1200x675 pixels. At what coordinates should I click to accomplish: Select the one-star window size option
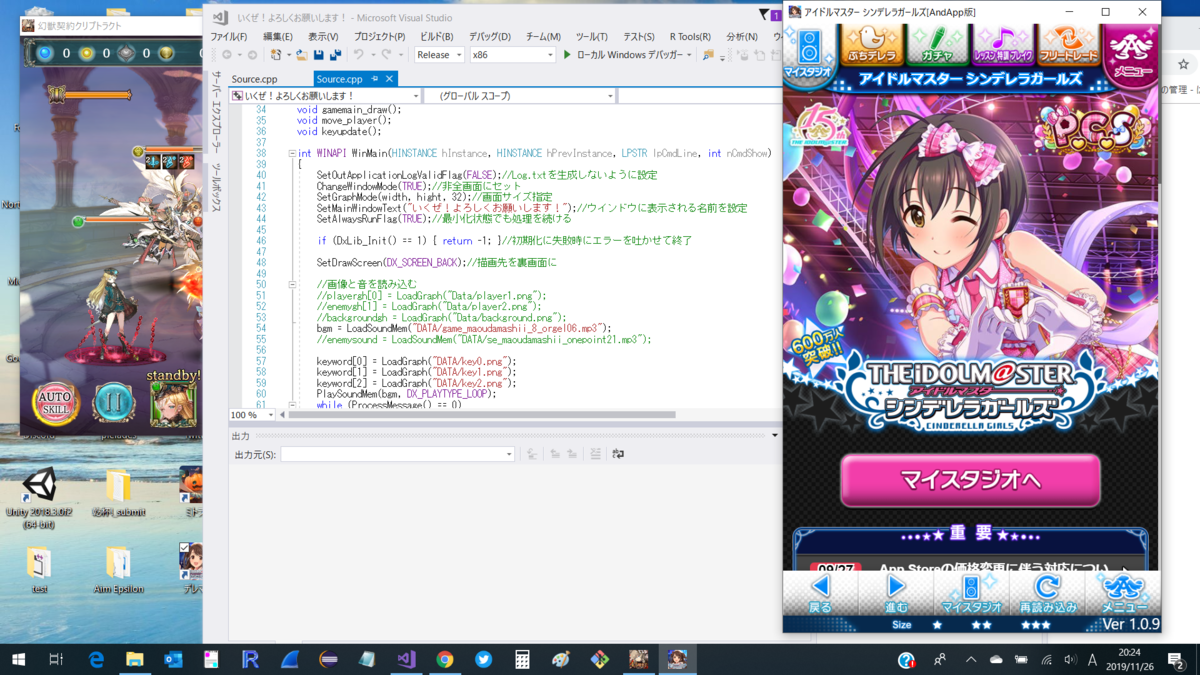coord(937,625)
